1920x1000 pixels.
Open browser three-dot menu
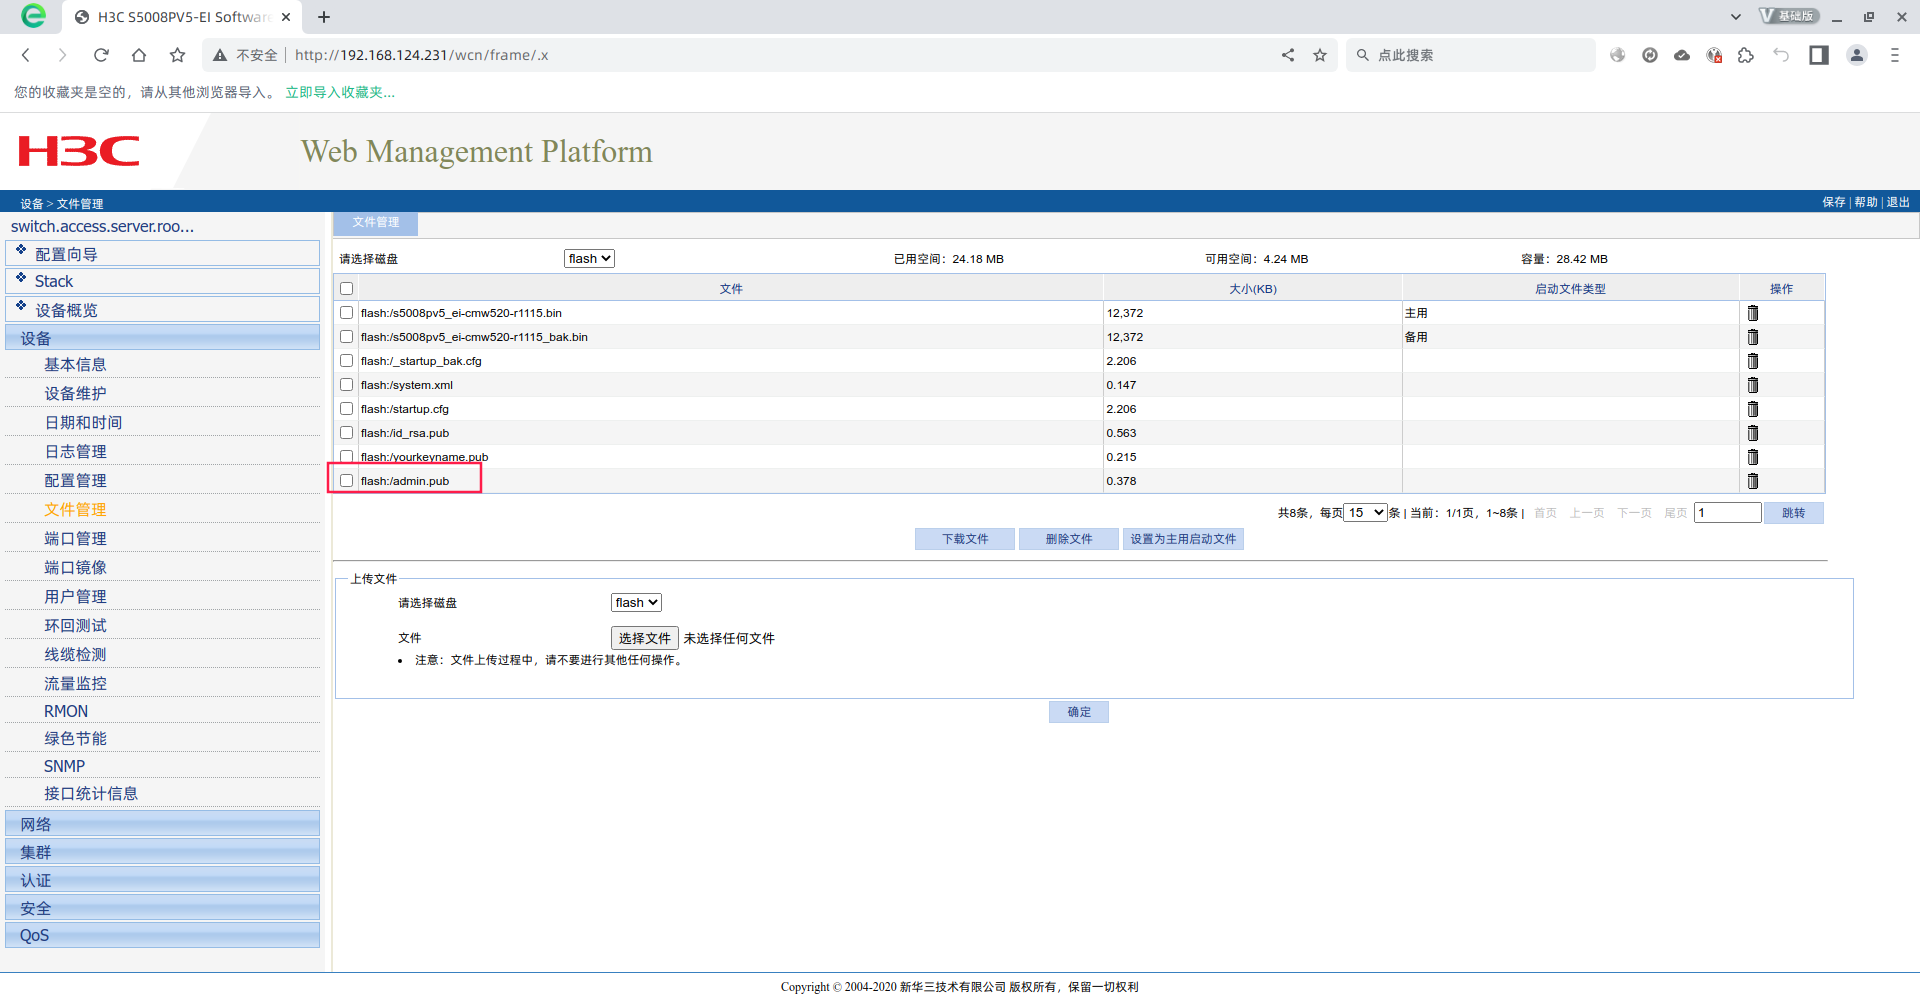(1894, 55)
